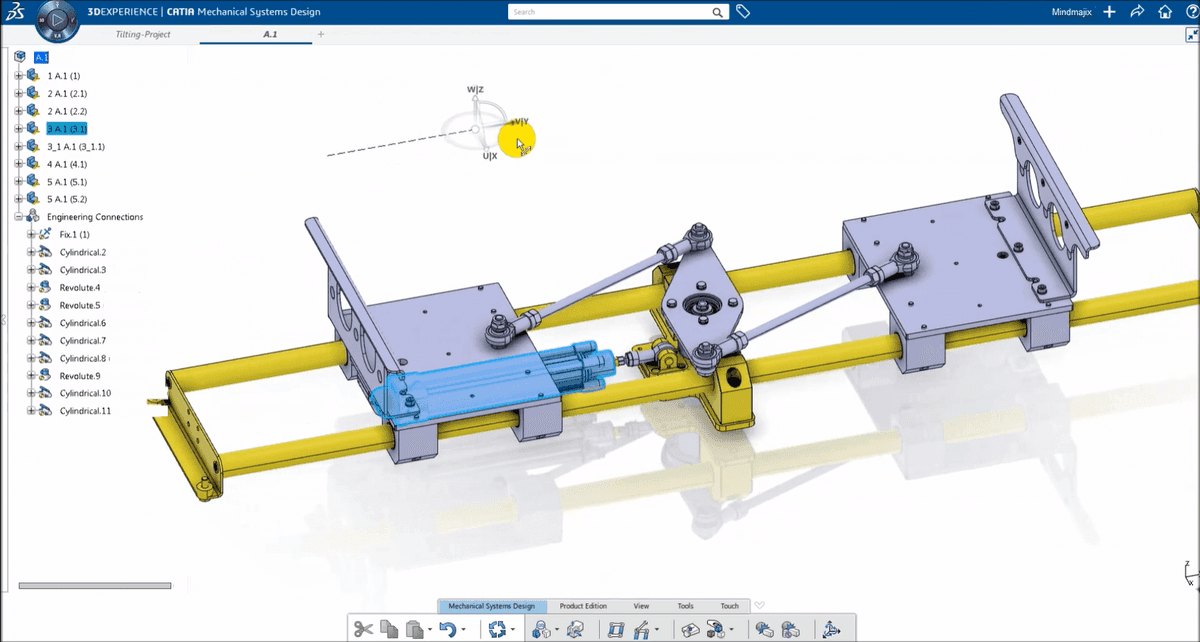Screen dimensions: 1200x642
Task: Click the Cut scissors icon in toolbar
Action: point(363,629)
